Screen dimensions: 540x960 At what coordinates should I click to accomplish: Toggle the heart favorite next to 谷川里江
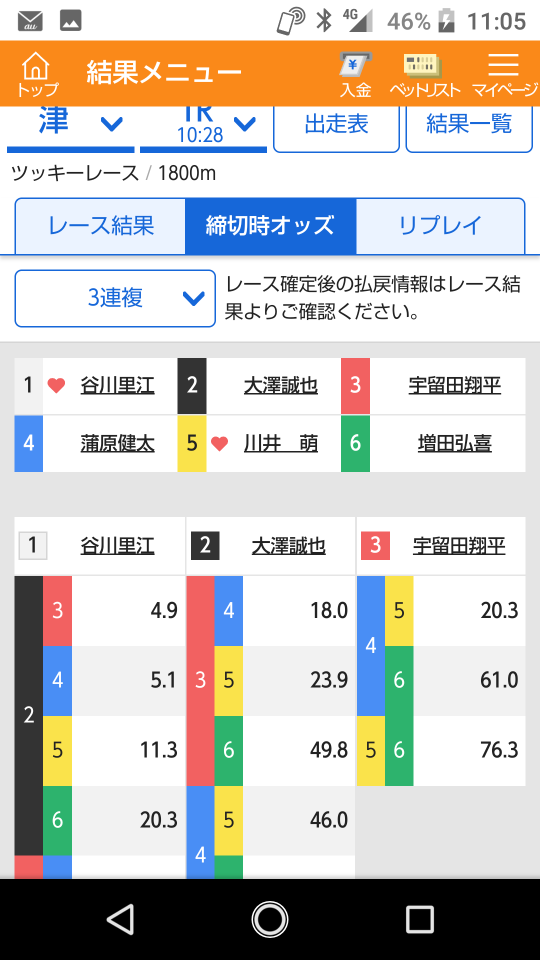pos(56,386)
